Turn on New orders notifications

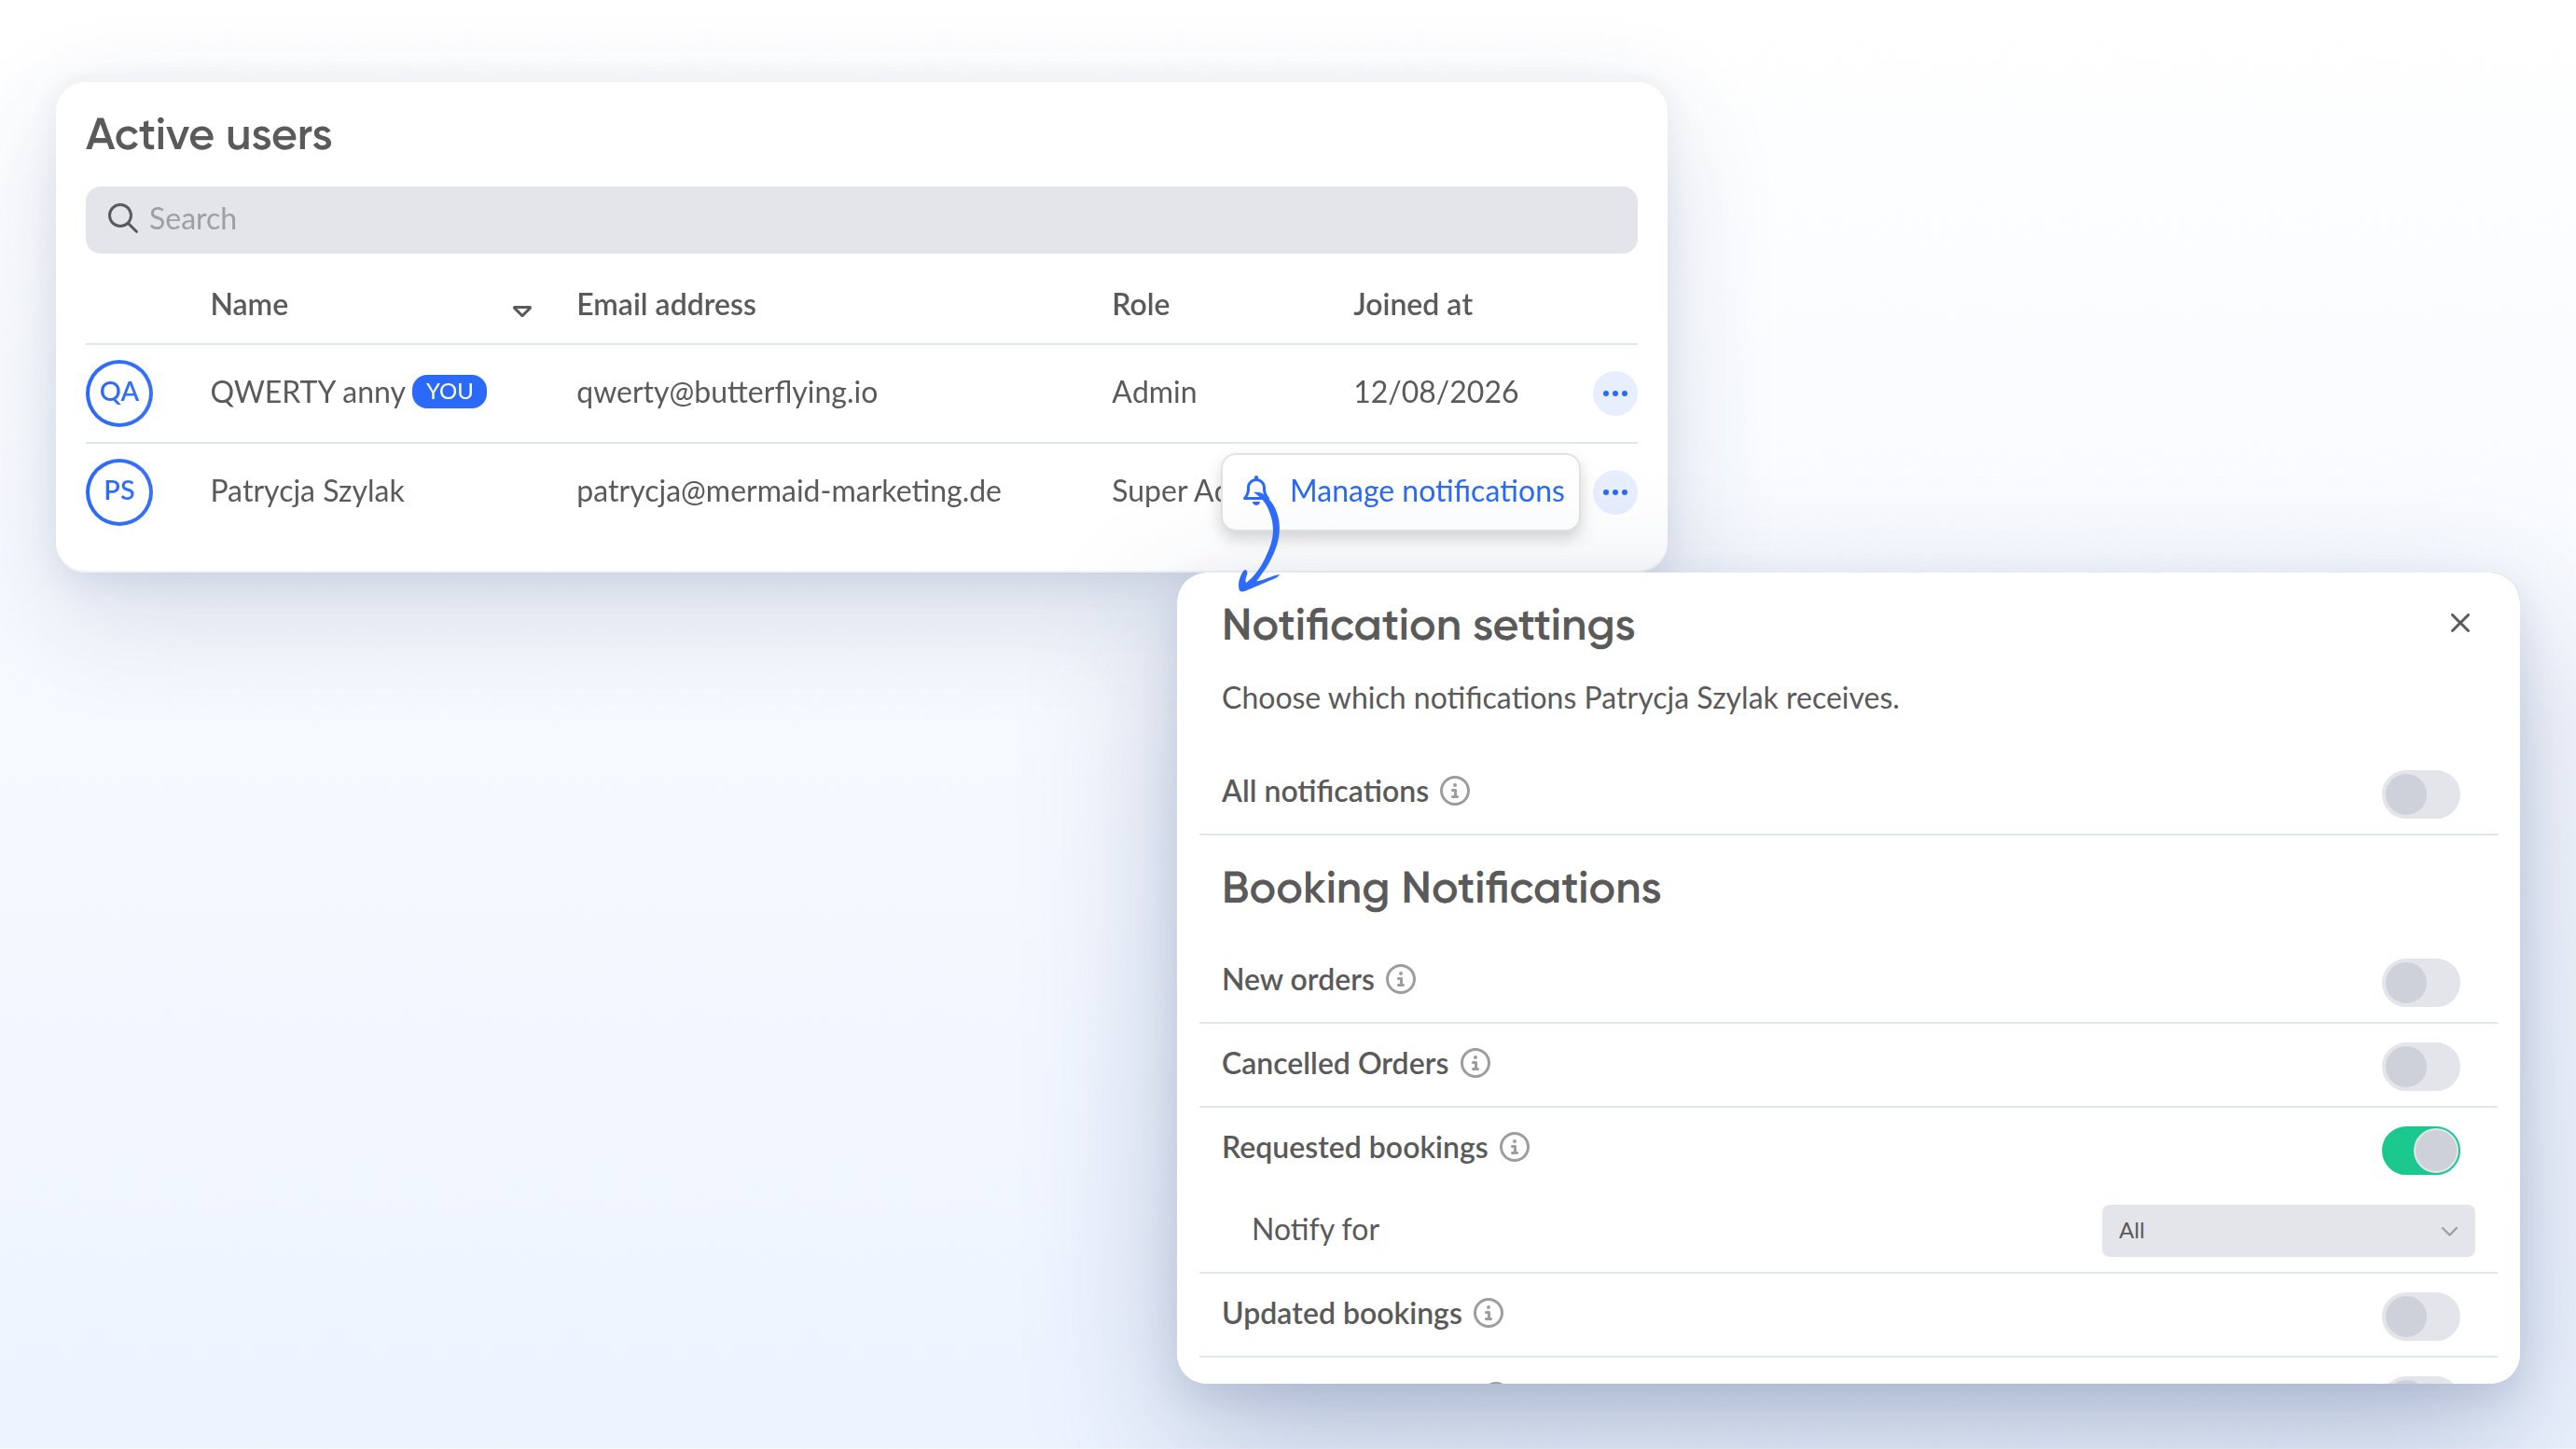click(2420, 982)
